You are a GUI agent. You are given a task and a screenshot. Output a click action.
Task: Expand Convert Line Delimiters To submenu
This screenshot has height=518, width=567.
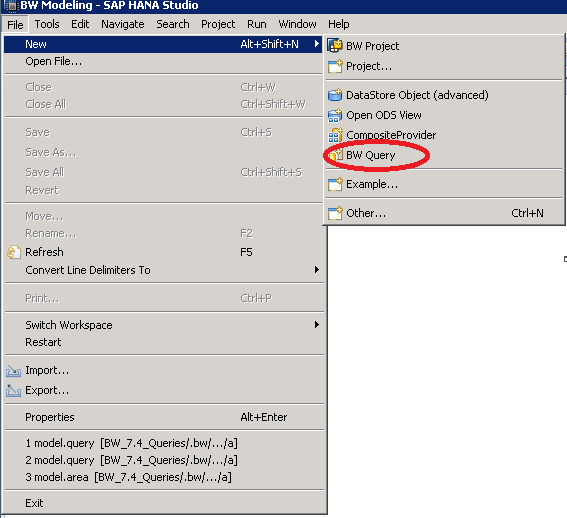point(317,269)
